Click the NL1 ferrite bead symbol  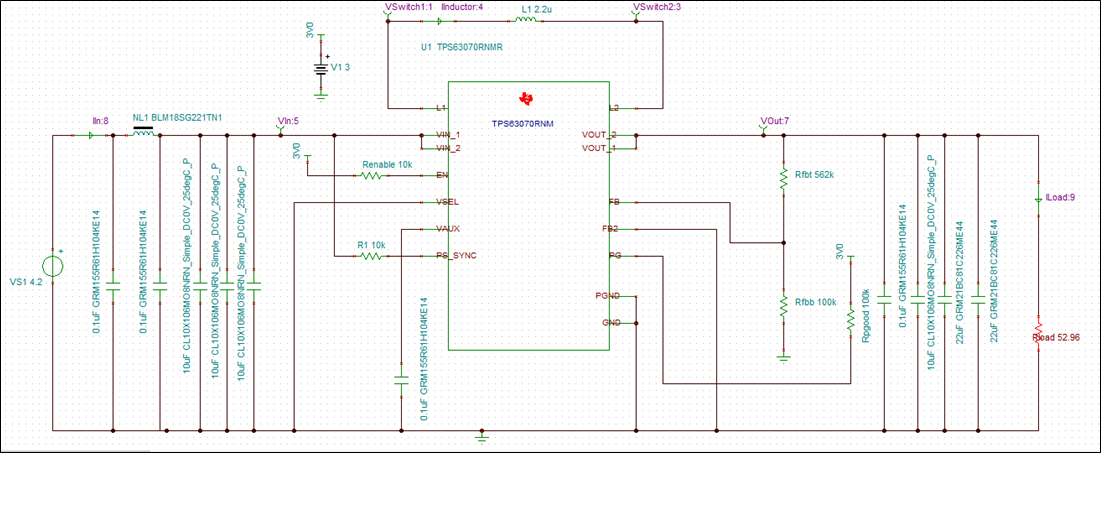(x=144, y=133)
